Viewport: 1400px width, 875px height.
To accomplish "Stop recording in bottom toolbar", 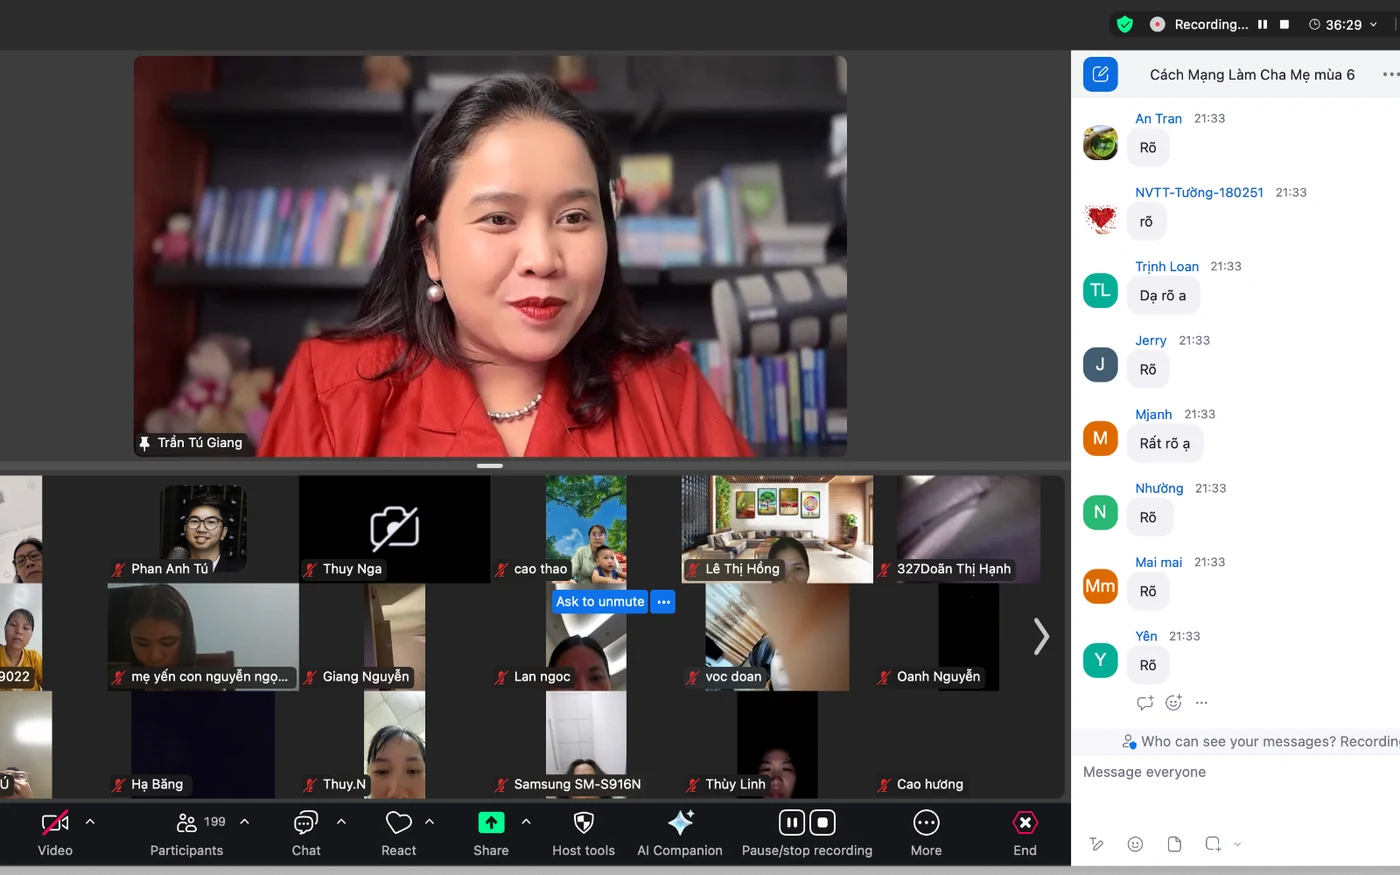I will tap(822, 822).
